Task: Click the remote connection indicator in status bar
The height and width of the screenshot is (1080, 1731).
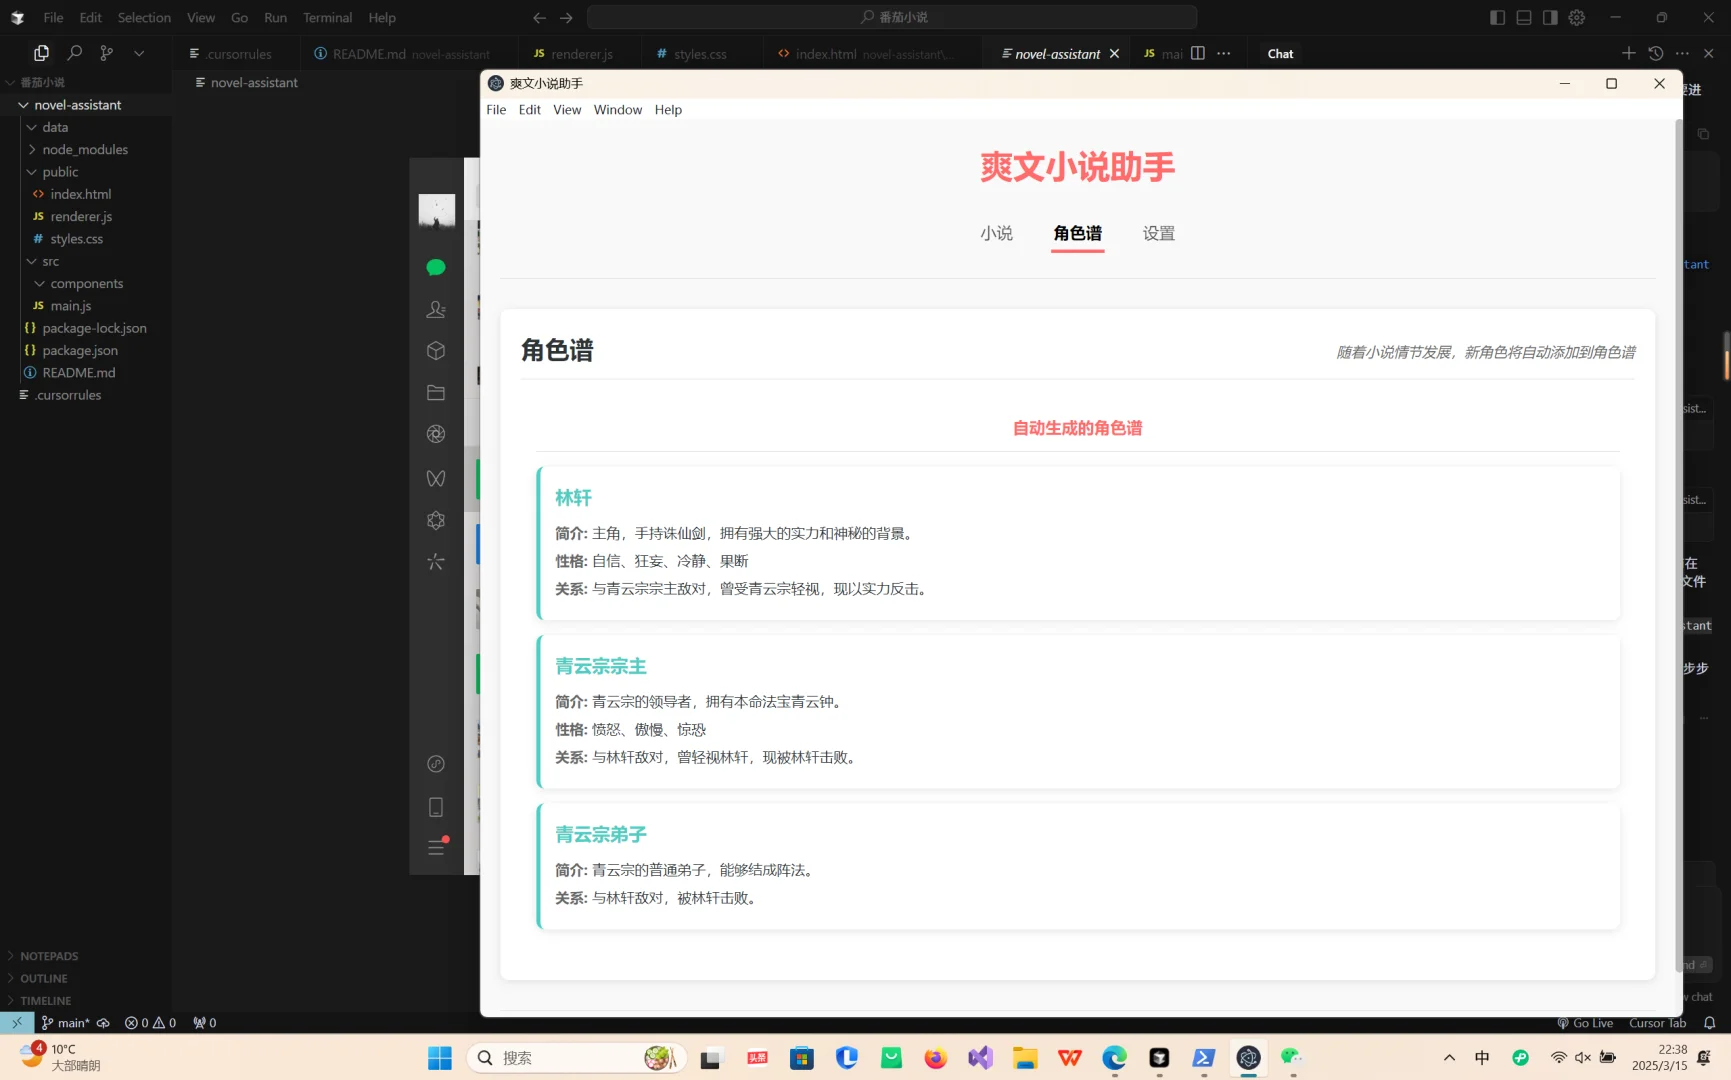Action: [16, 1022]
